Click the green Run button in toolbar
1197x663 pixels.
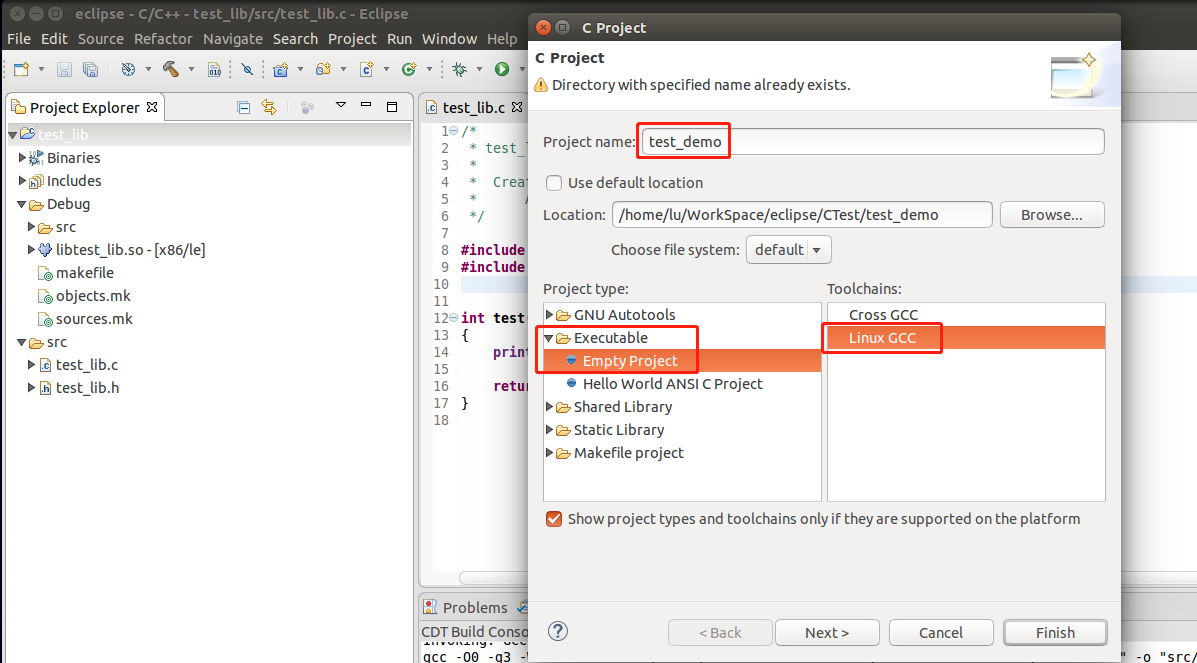[x=501, y=69]
